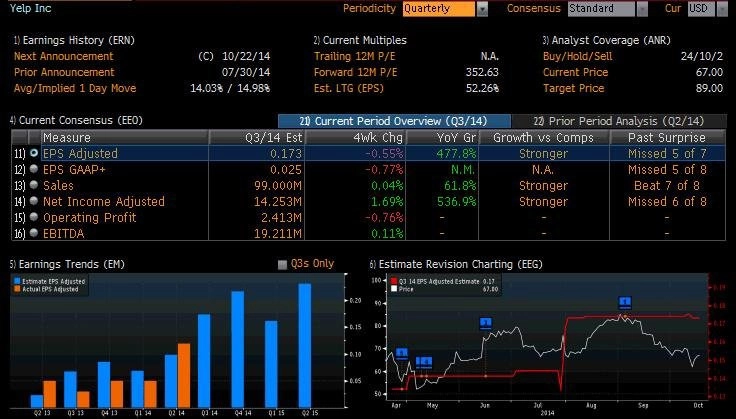The width and height of the screenshot is (736, 419).
Task: Switch to Current Period Overview (Q3/14) tab
Action: (x=394, y=121)
